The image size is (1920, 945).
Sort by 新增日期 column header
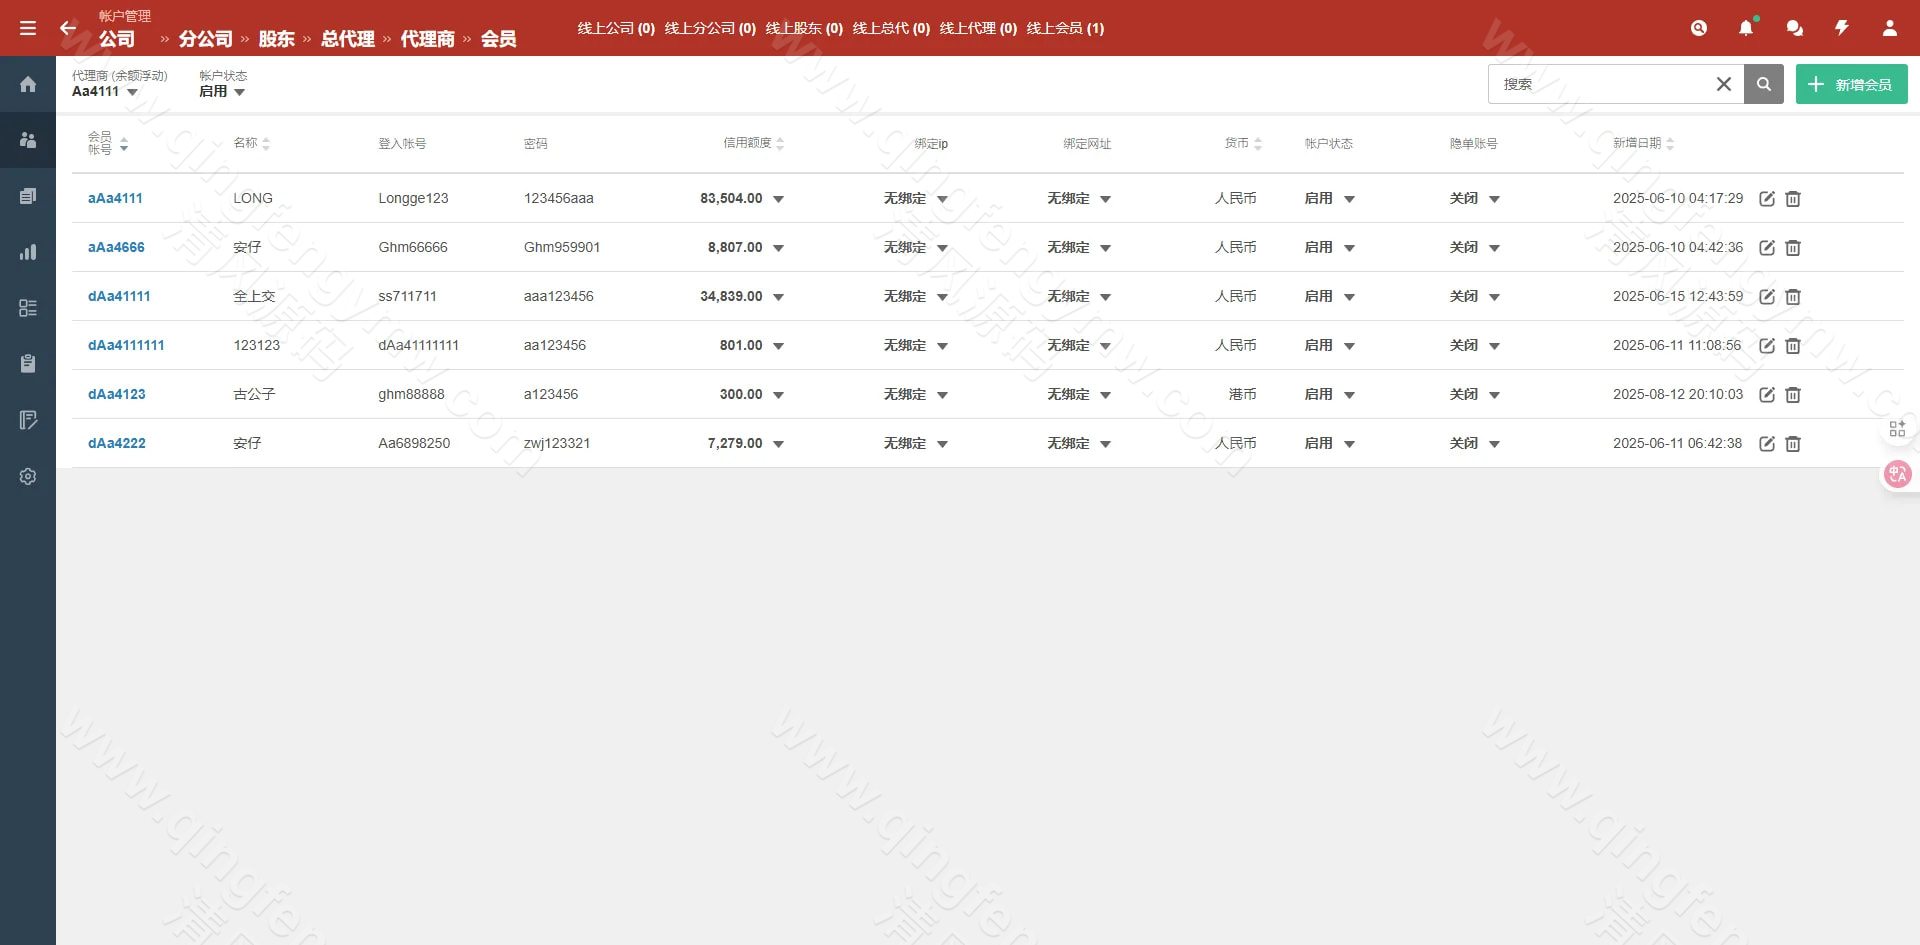pos(1642,143)
